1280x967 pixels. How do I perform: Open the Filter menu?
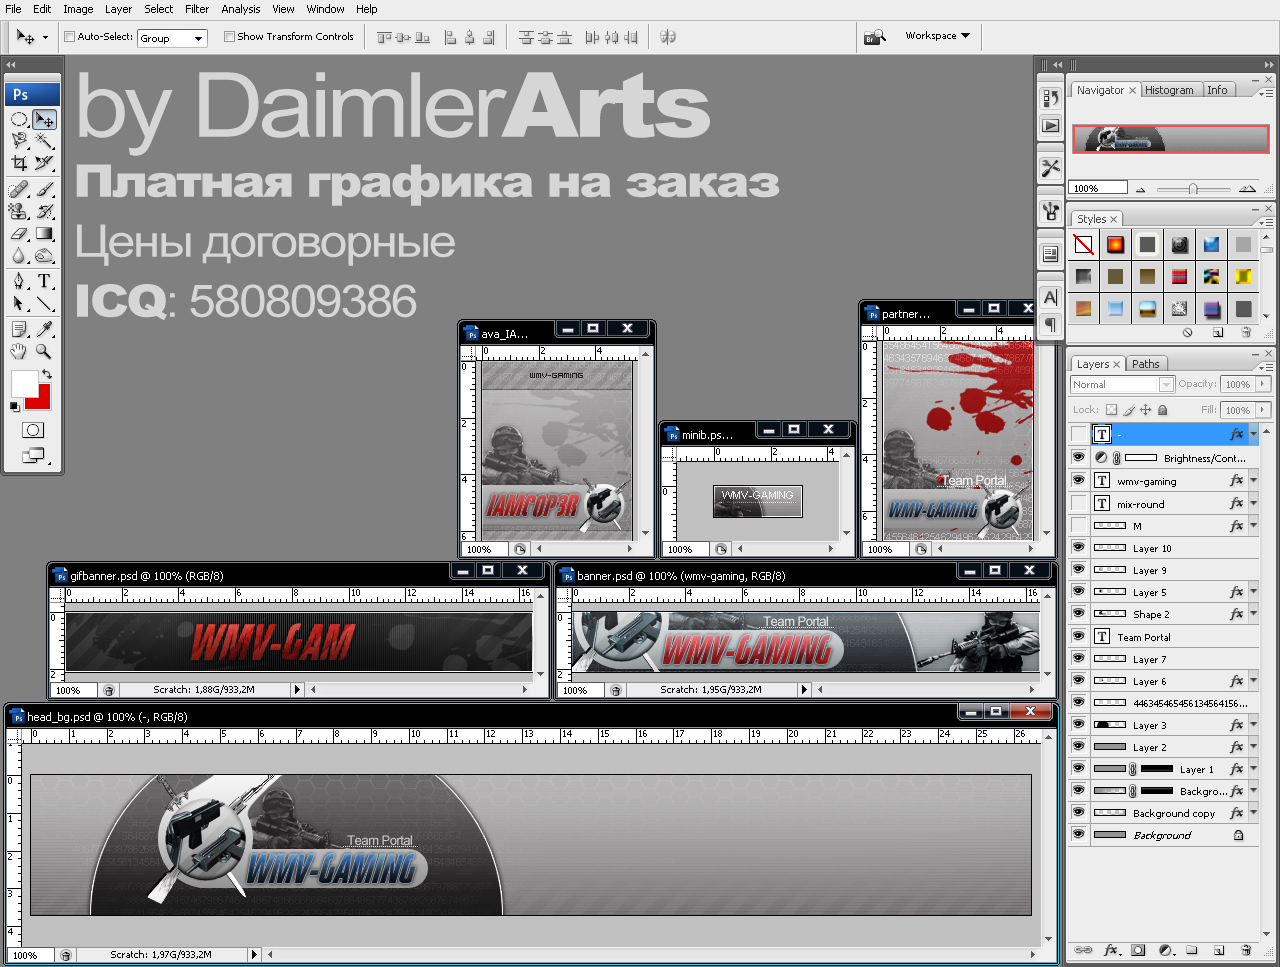[x=197, y=9]
